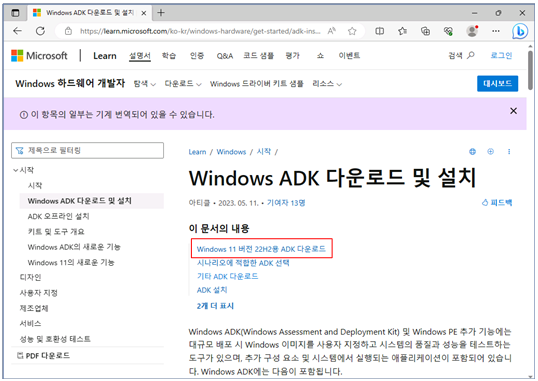Image resolution: width=538 pixels, height=381 pixels.
Task: Open article more actions vertical dots
Action: click(x=509, y=151)
